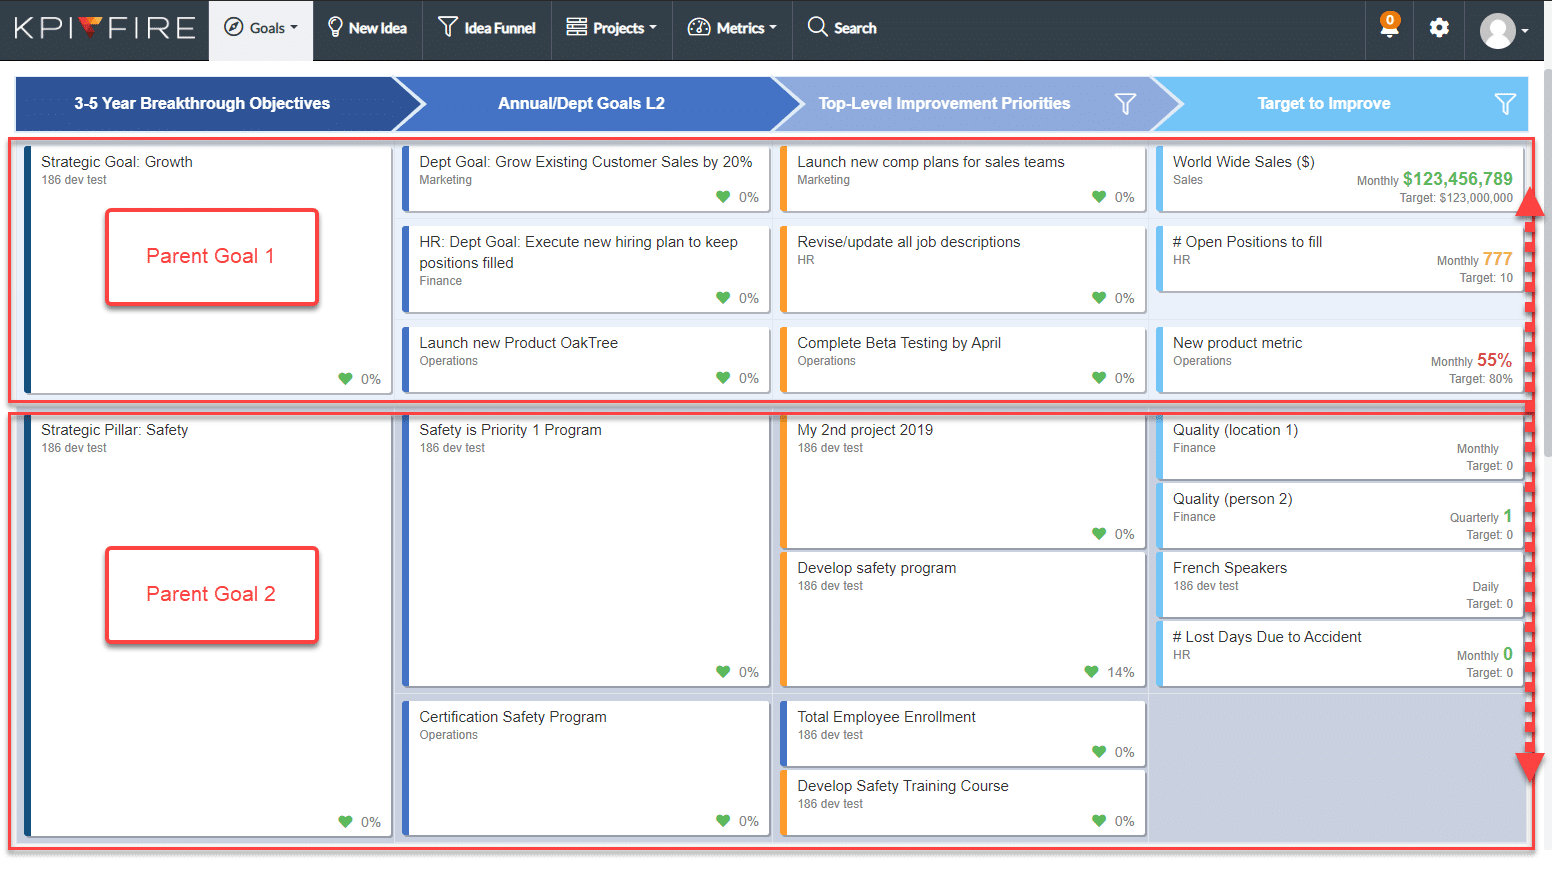
Task: Open # Open Positions to fill metric
Action: coord(1339,259)
